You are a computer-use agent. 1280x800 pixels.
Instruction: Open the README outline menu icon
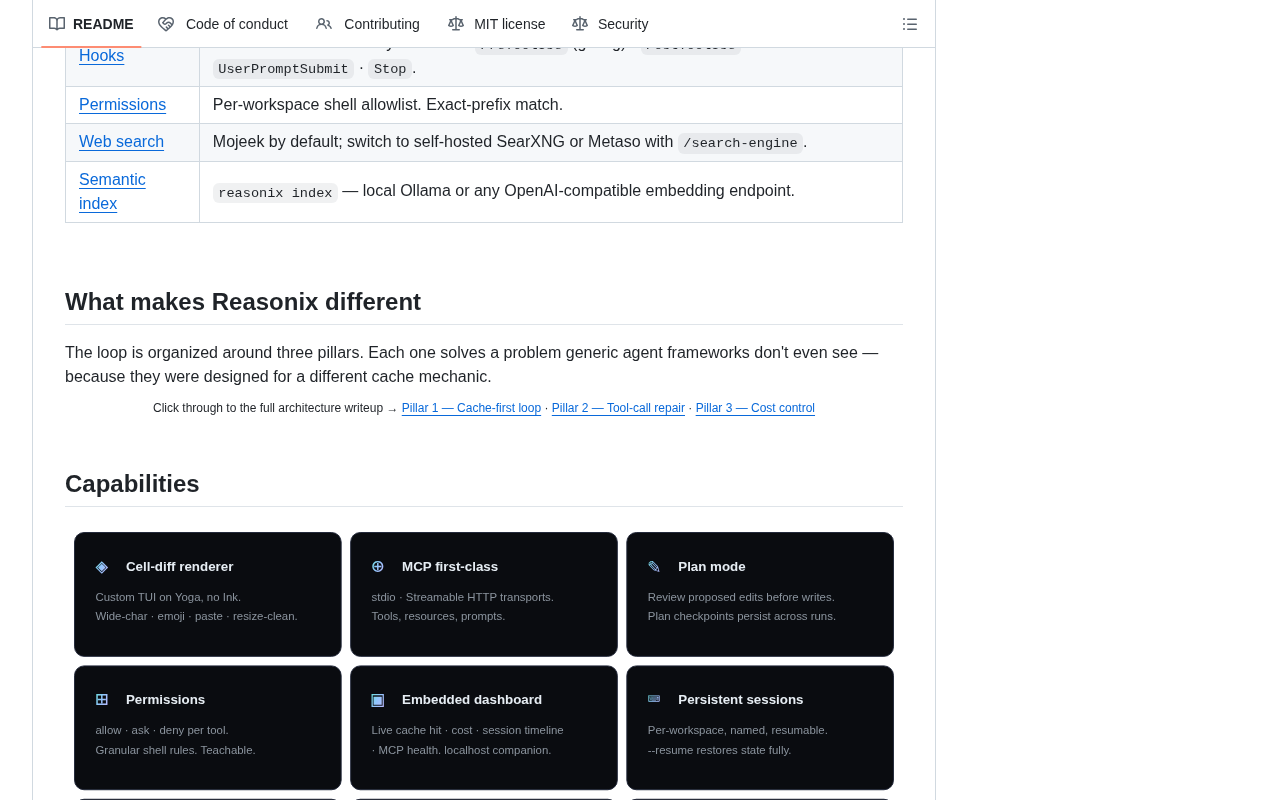click(x=910, y=24)
